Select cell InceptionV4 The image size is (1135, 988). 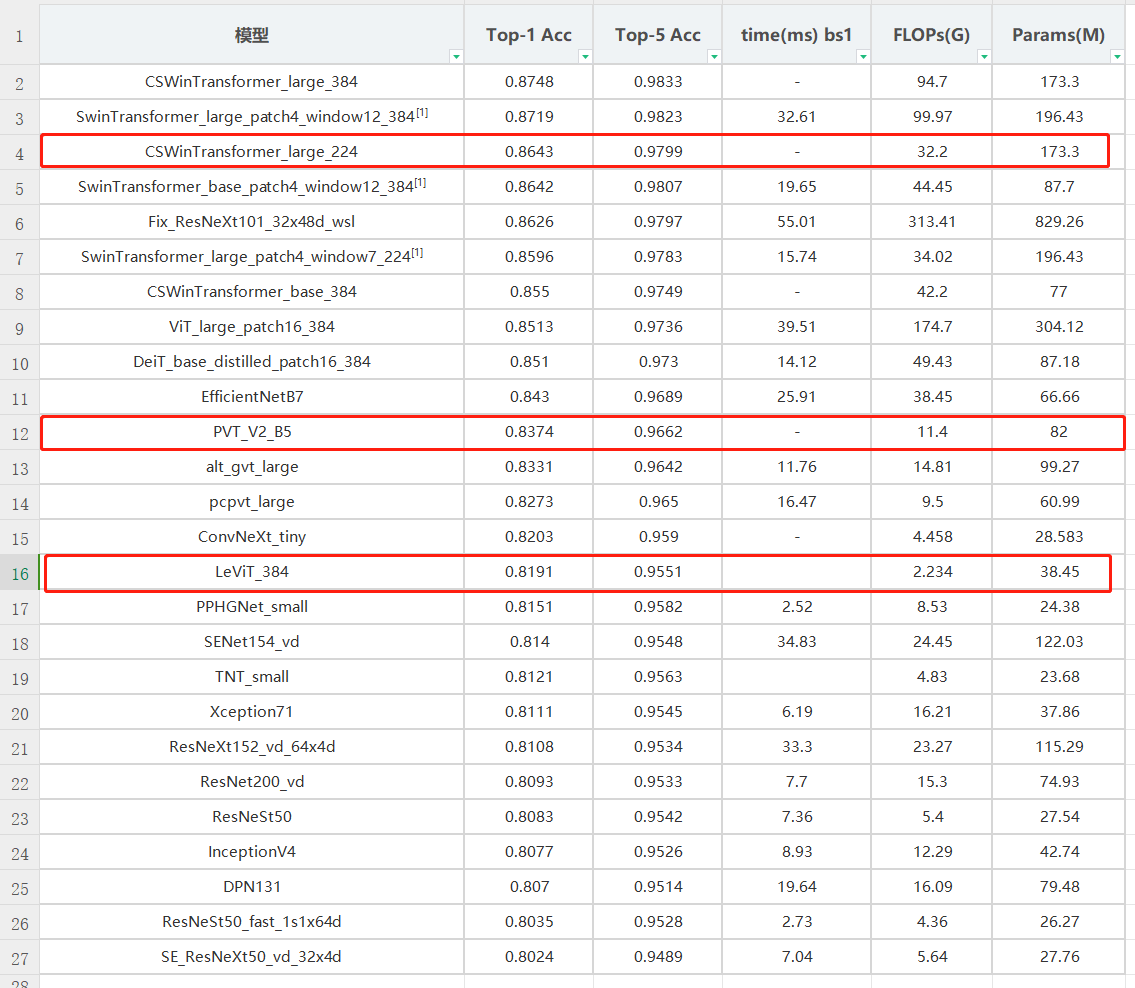point(252,852)
